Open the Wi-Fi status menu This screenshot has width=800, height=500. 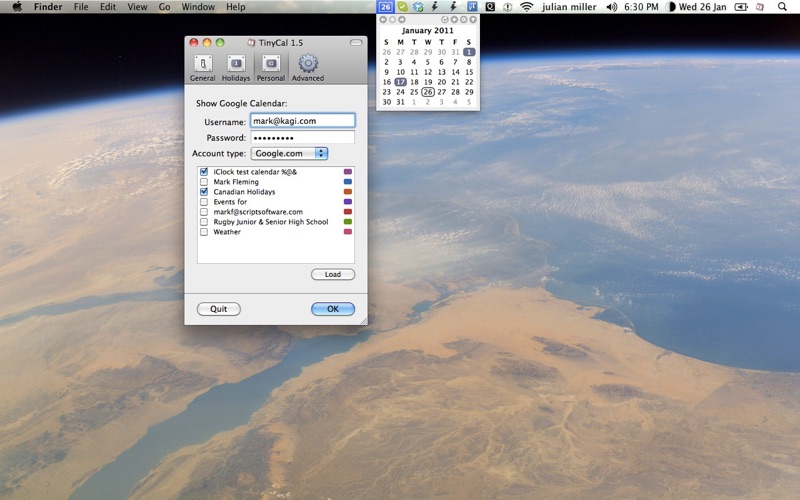pos(526,7)
